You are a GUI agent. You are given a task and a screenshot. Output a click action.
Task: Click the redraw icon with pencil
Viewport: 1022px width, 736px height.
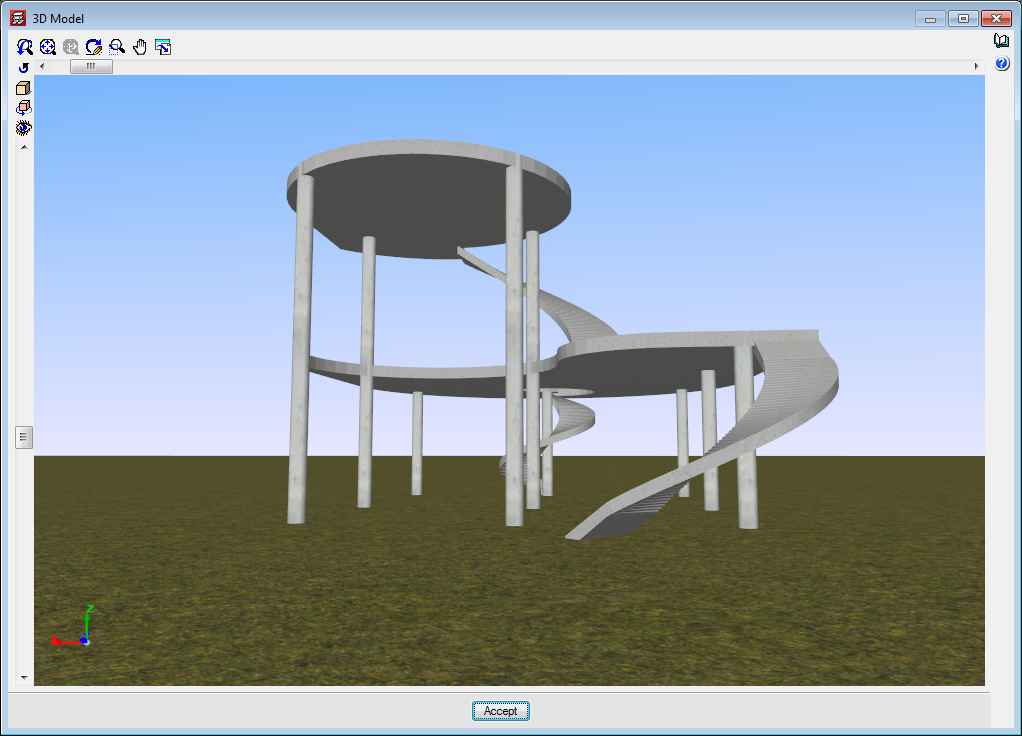(94, 47)
